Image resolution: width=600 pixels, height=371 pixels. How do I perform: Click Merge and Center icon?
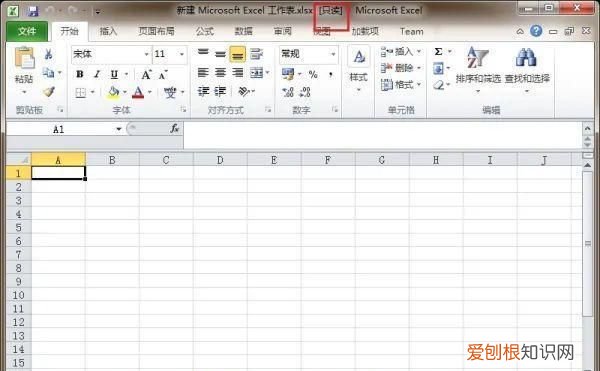(256, 72)
